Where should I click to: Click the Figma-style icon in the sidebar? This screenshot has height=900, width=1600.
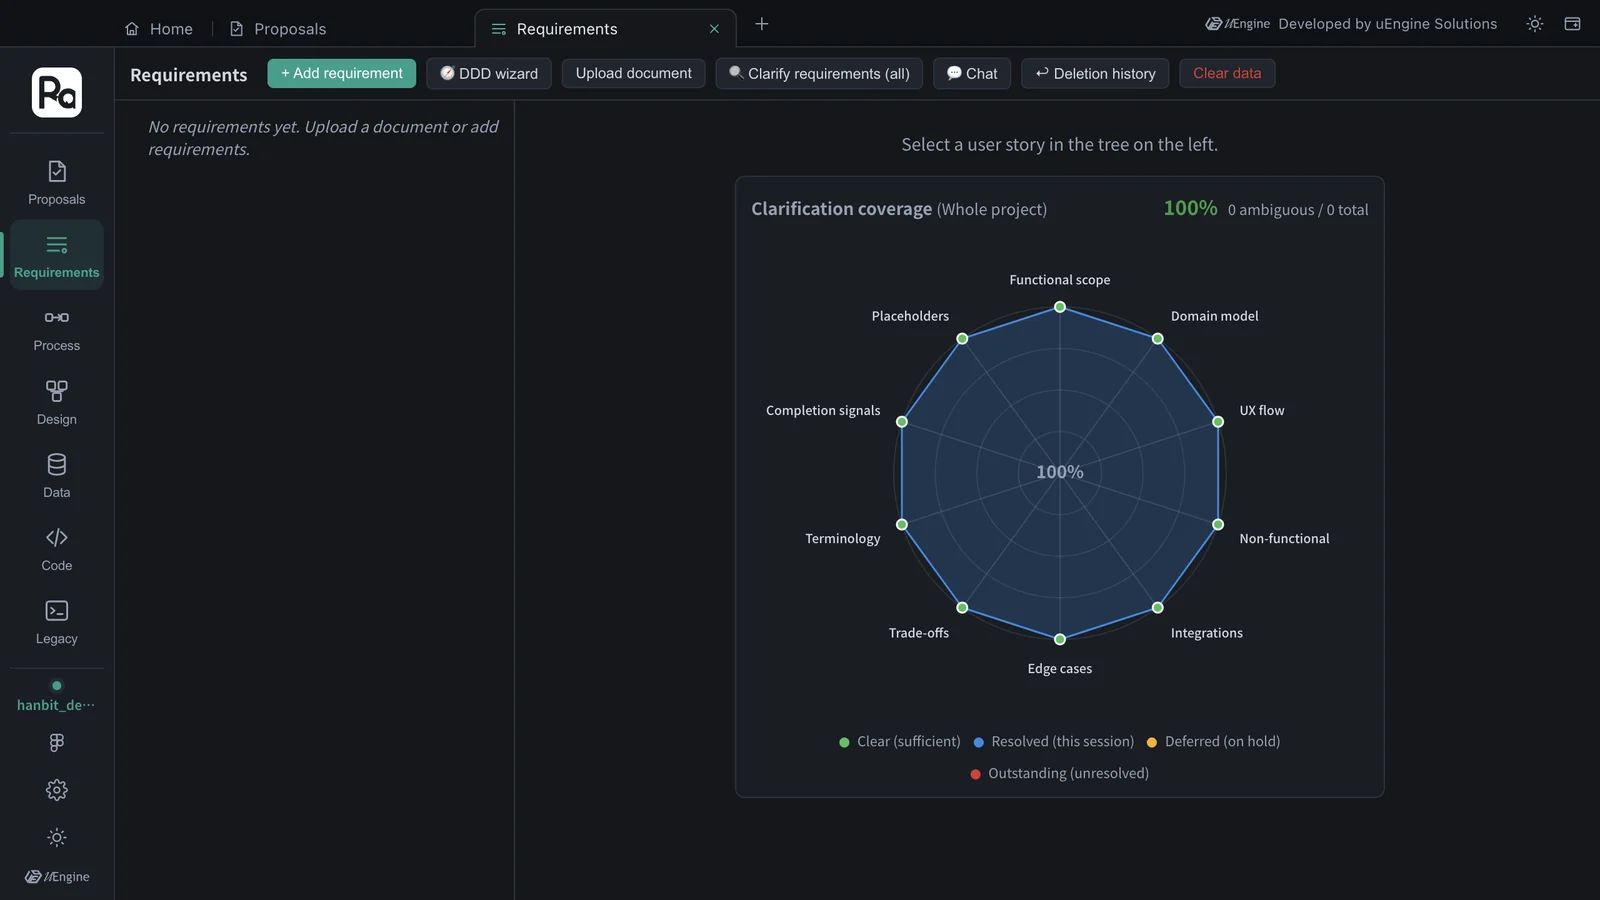pyautogui.click(x=57, y=742)
